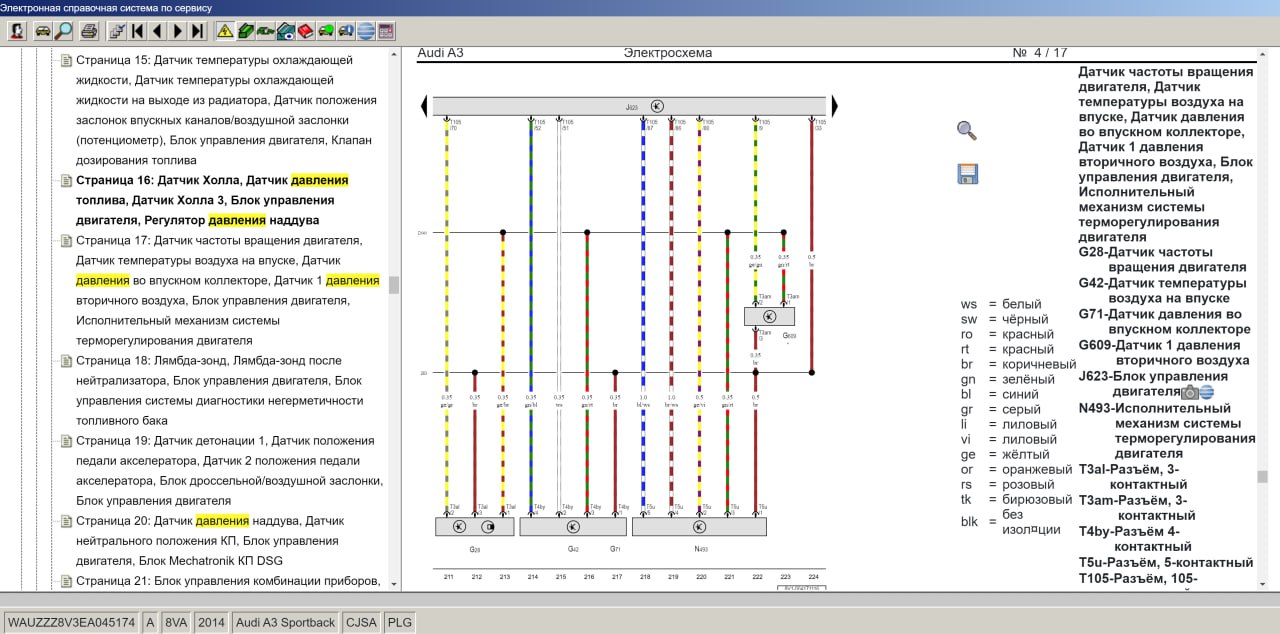Click the page number '№ 4 / 17'
Viewport: 1280px width, 634px height.
click(1040, 53)
